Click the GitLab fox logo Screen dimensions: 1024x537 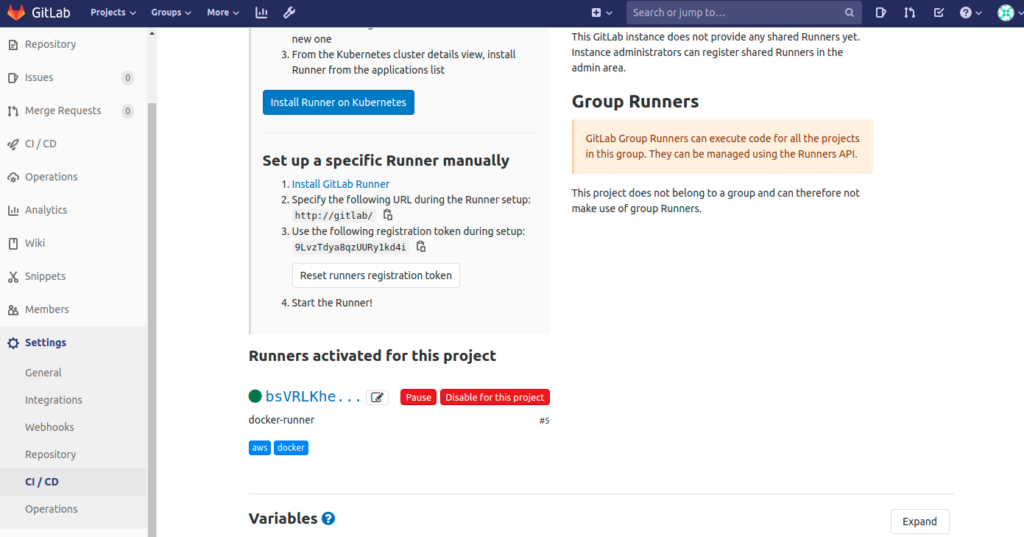tap(16, 12)
